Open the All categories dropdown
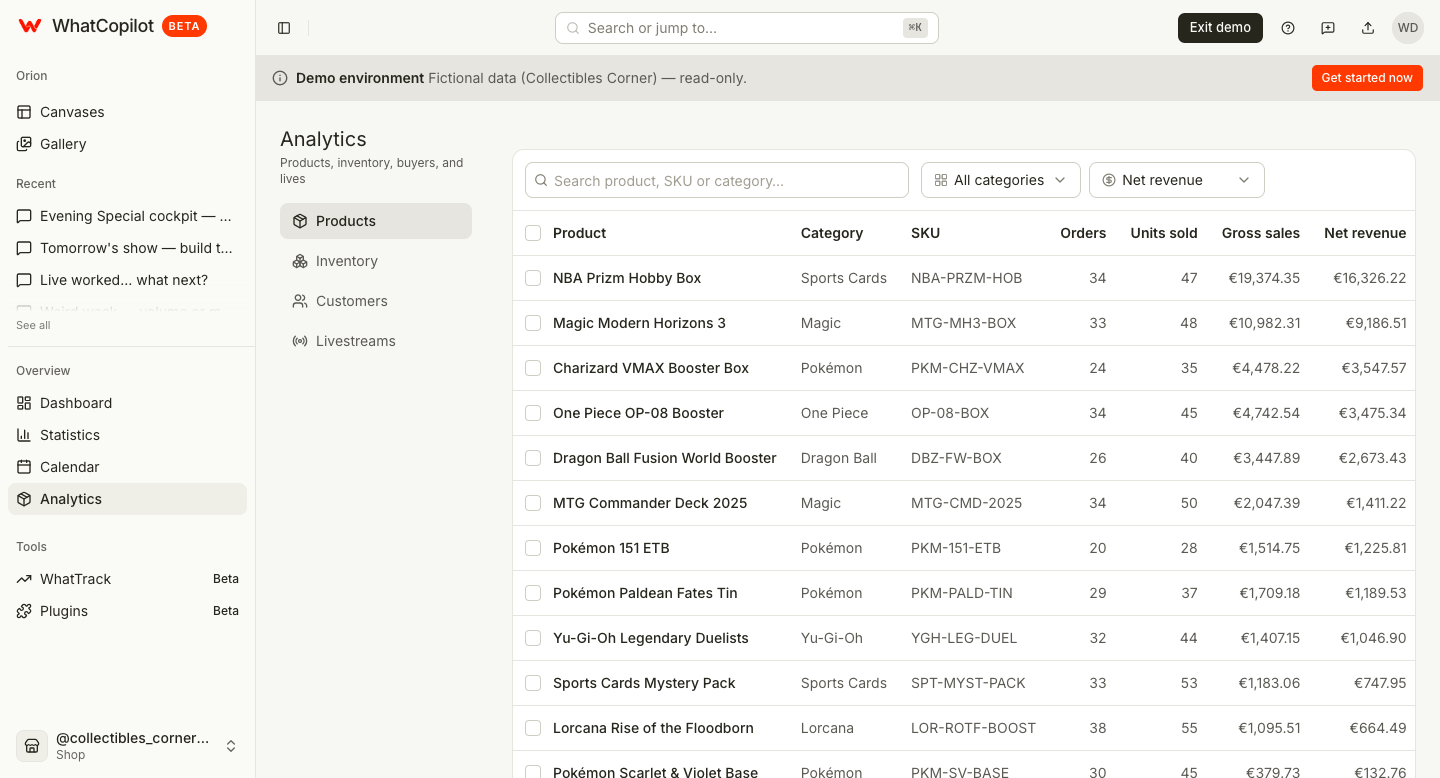The width and height of the screenshot is (1440, 778). tap(1001, 180)
